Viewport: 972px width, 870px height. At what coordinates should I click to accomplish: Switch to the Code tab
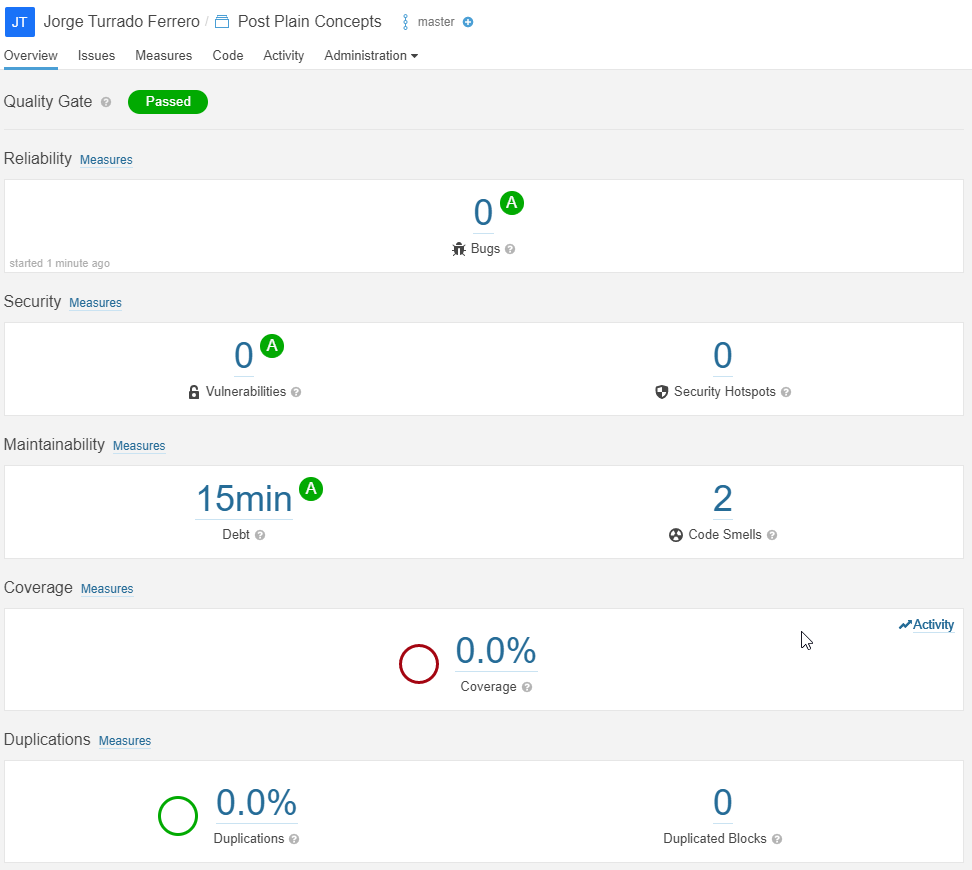click(x=228, y=56)
